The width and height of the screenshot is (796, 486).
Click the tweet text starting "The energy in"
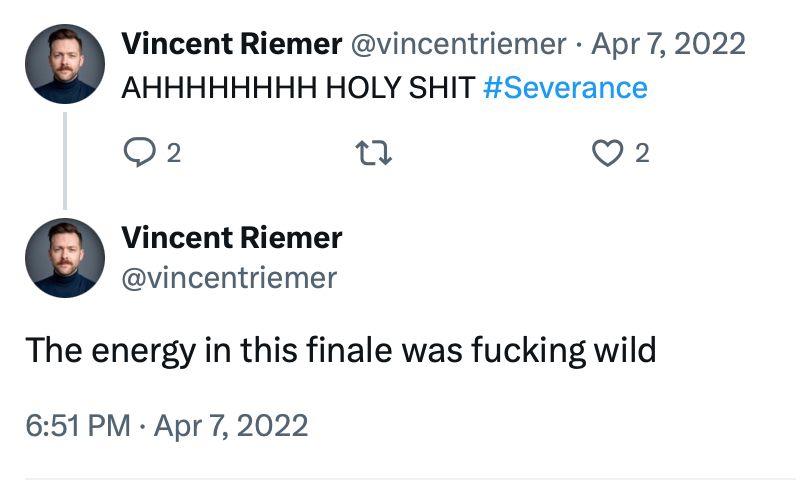coord(340,351)
